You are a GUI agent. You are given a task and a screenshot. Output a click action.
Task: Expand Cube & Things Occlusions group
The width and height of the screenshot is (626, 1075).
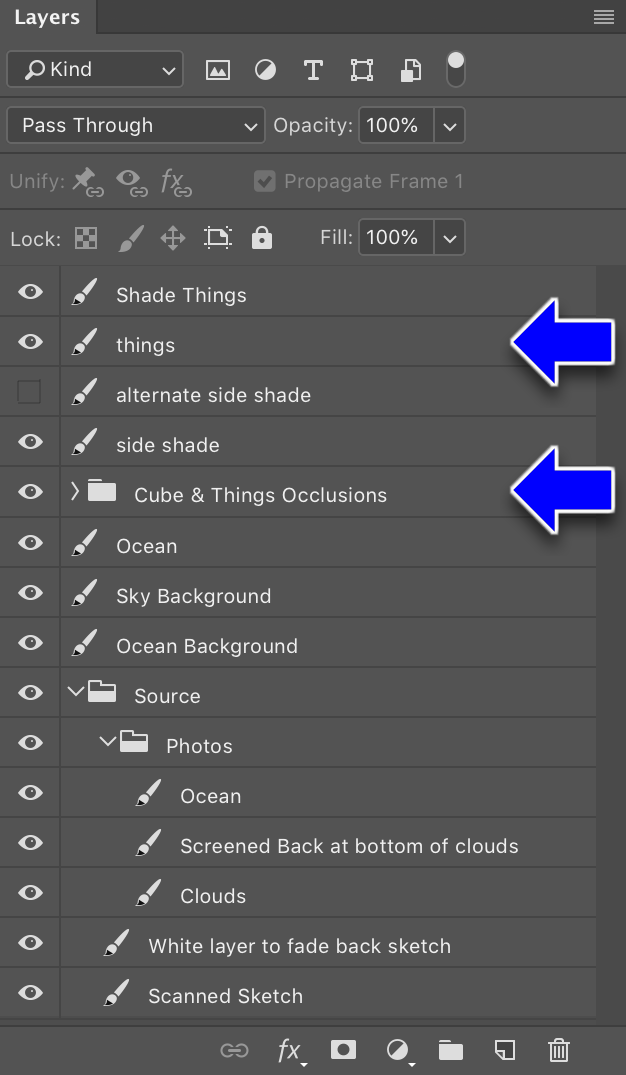point(75,492)
